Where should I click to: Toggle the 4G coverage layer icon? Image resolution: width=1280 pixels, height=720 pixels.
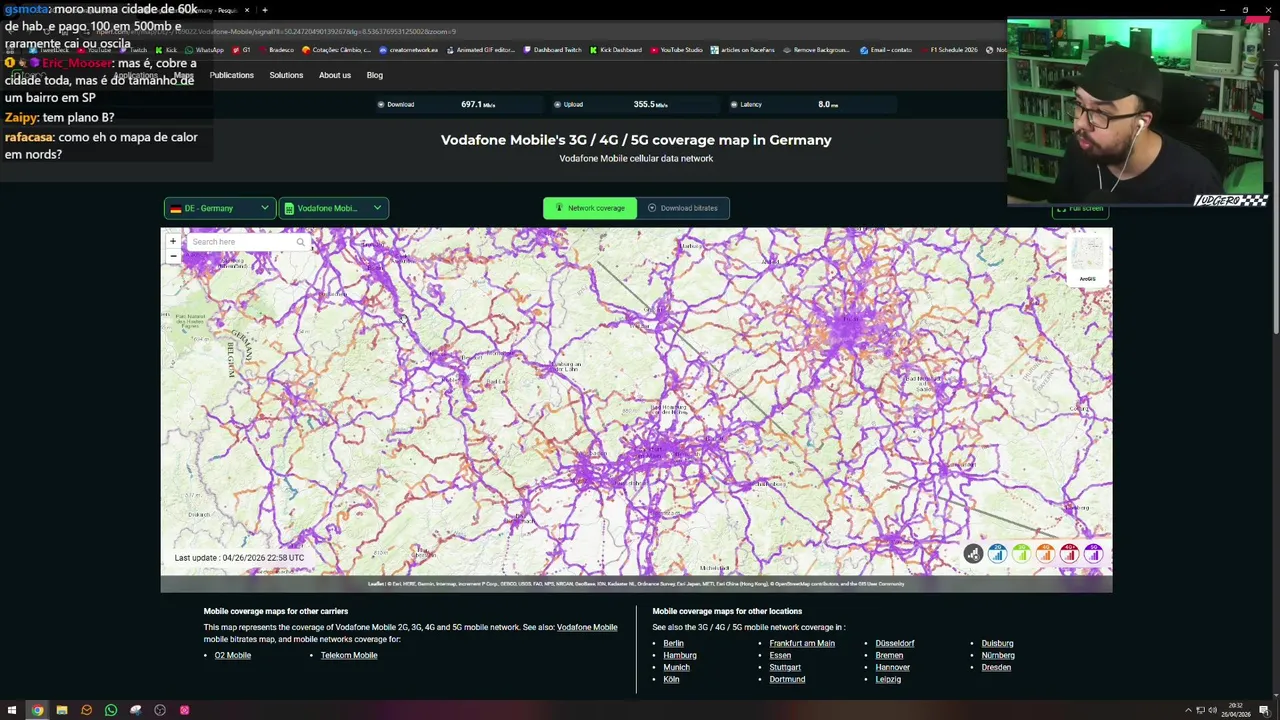click(1045, 554)
